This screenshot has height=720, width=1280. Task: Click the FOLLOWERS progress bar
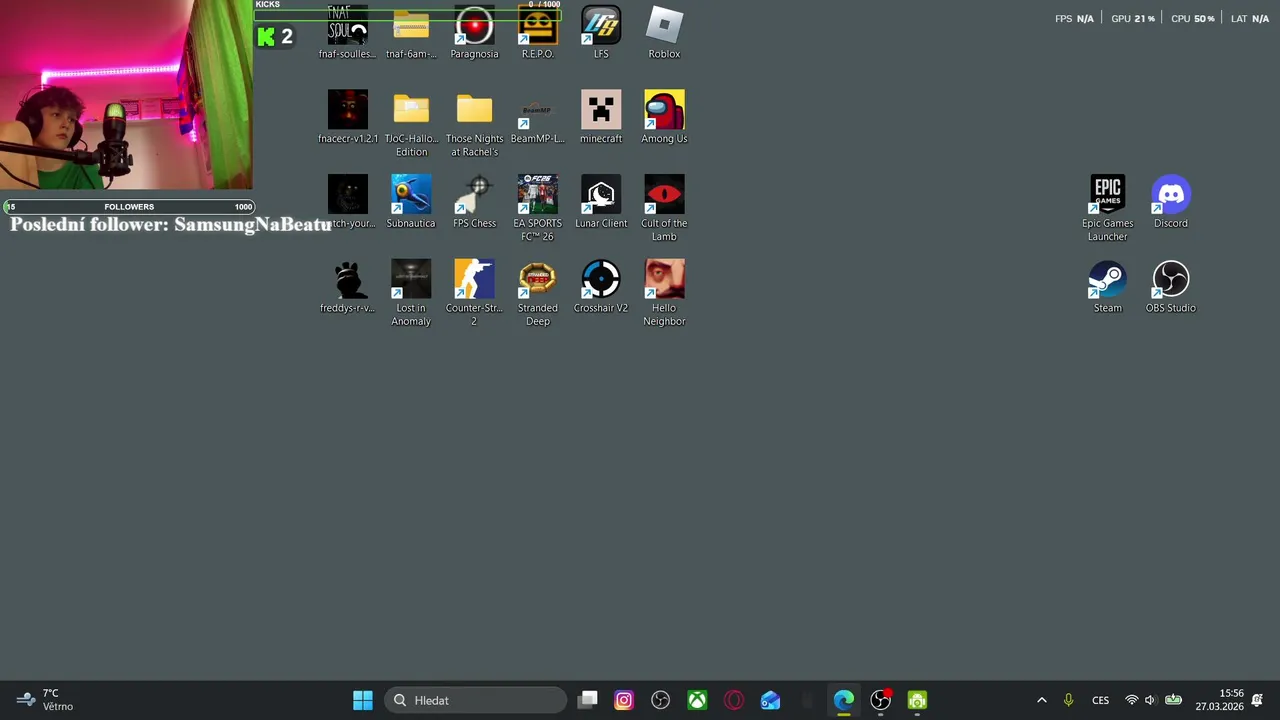130,207
